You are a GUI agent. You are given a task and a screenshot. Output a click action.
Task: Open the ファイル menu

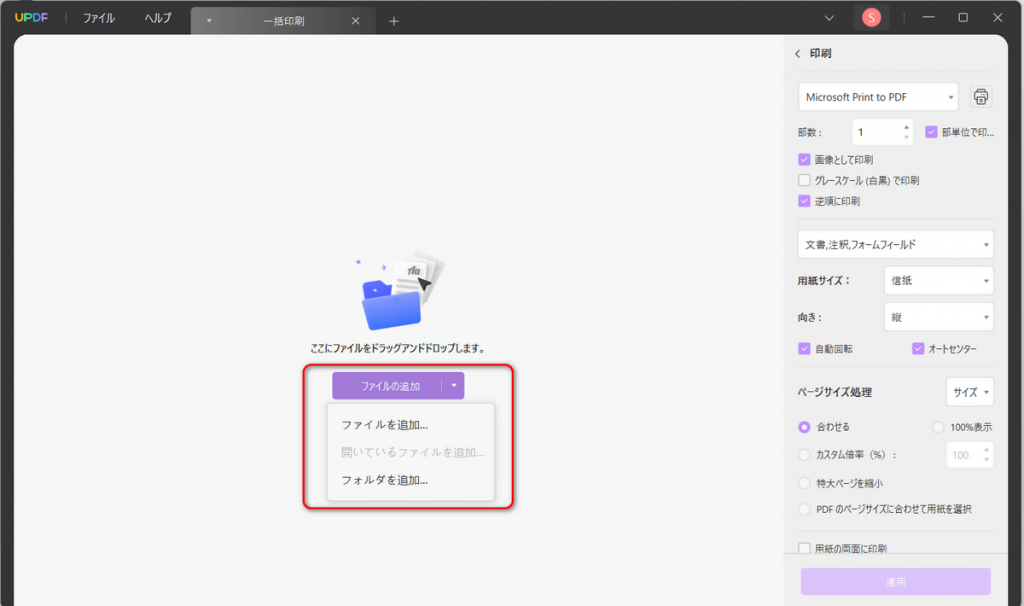click(x=99, y=18)
